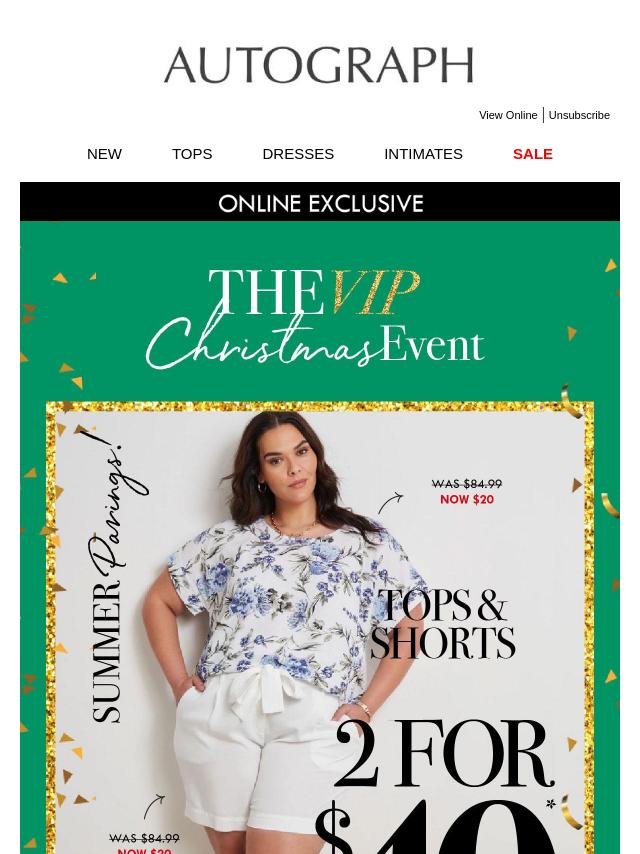Image resolution: width=640 pixels, height=854 pixels.
Task: Go to the NEW menu item
Action: 104,154
